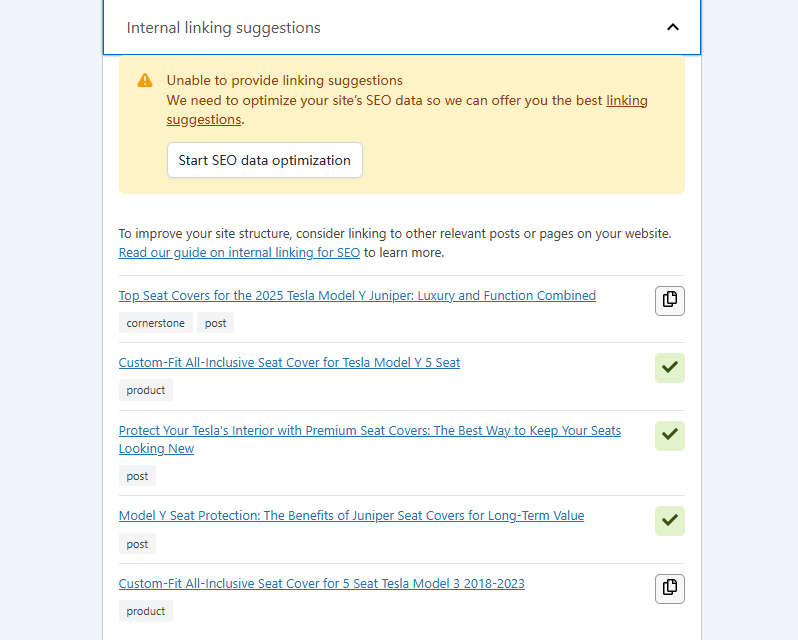The image size is (798, 640).
Task: Click product tag under Tesla Model 3 link
Action: coord(146,611)
